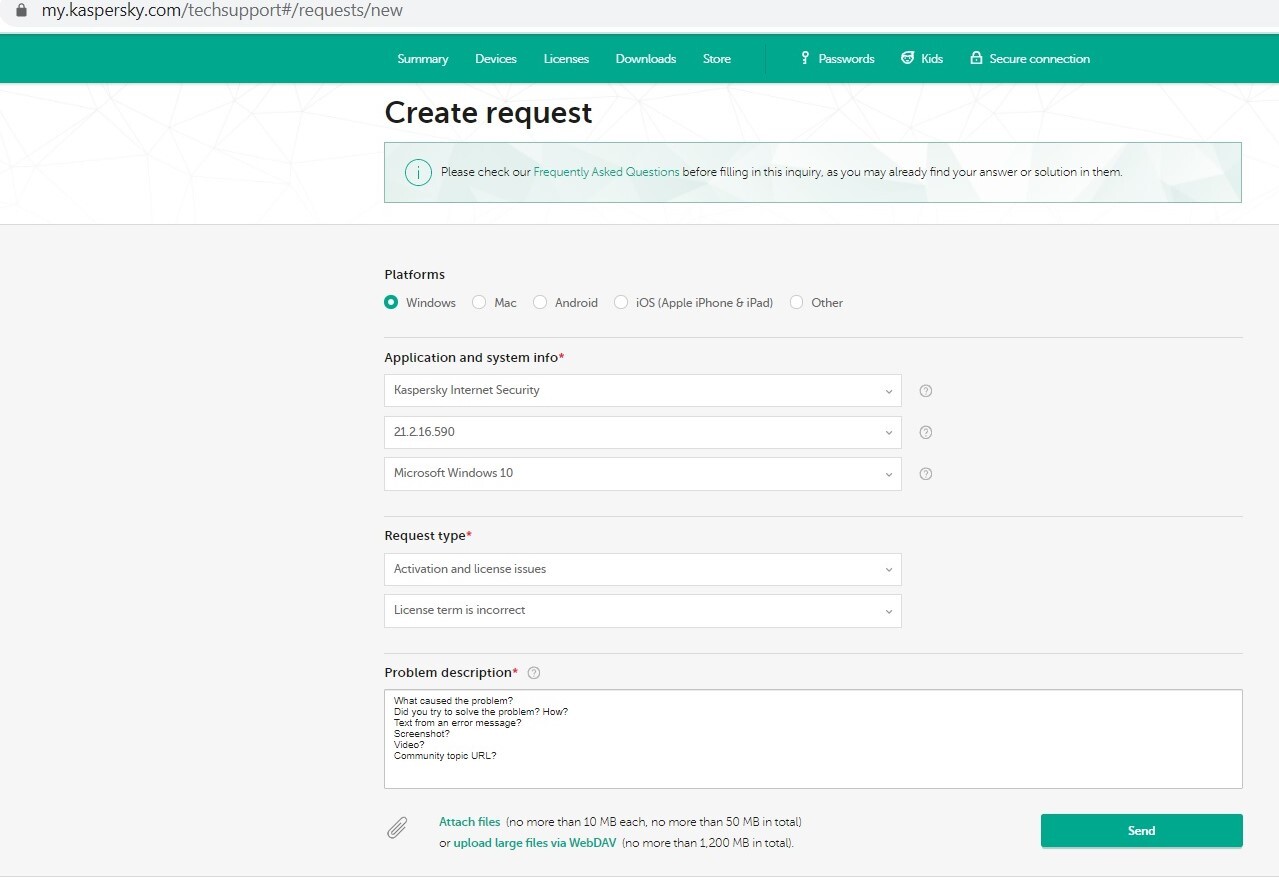1279x881 pixels.
Task: Click the Platforms label
Action: 415,275
